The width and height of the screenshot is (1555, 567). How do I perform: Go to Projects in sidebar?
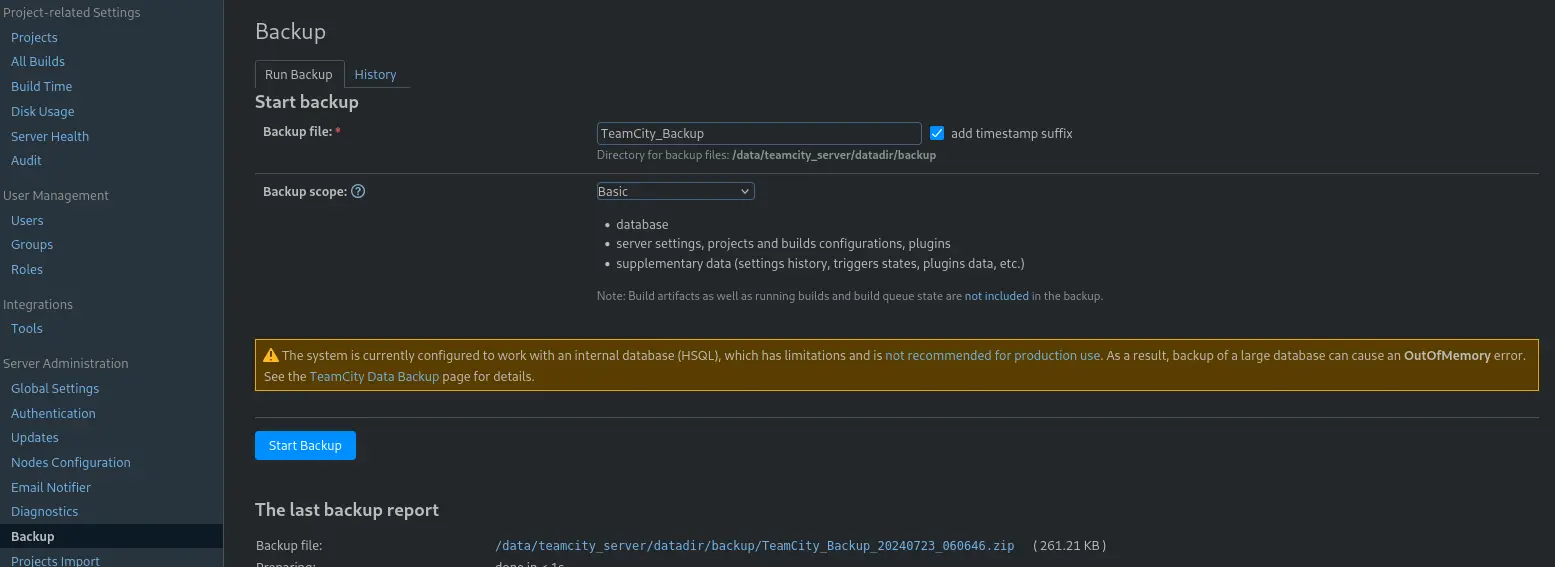click(34, 37)
